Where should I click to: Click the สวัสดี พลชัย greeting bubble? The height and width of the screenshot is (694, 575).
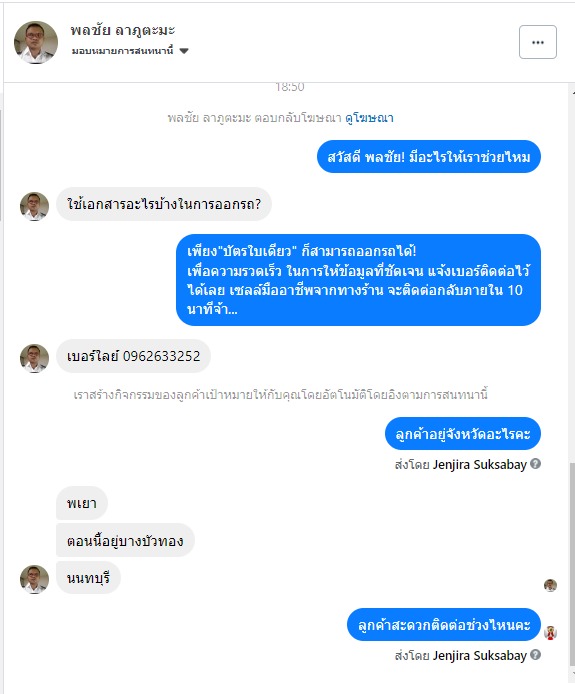428,157
